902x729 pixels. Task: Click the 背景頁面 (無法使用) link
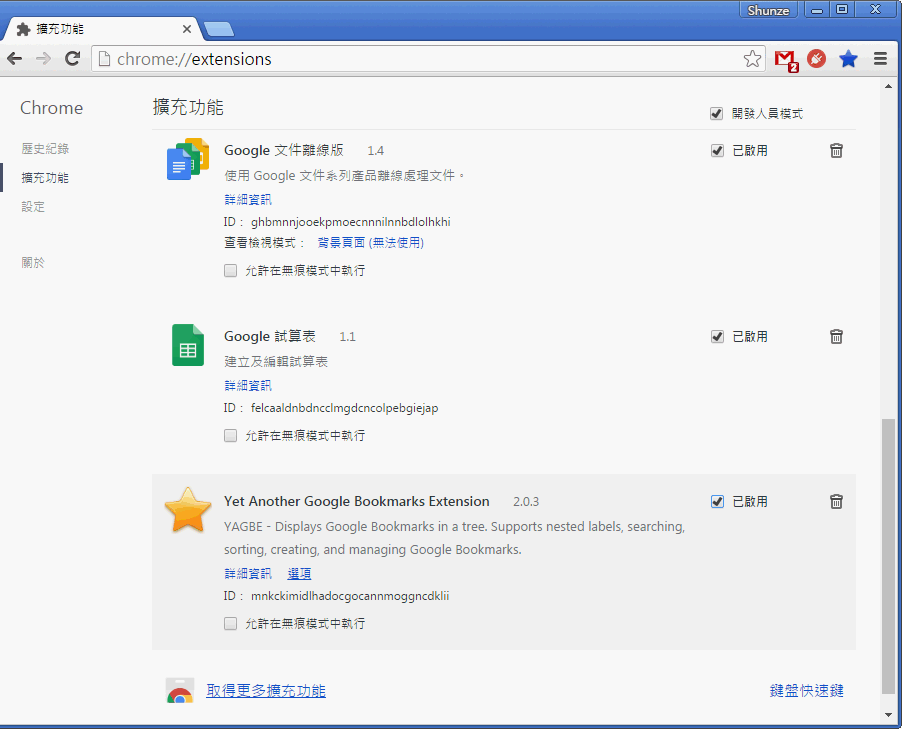click(370, 243)
